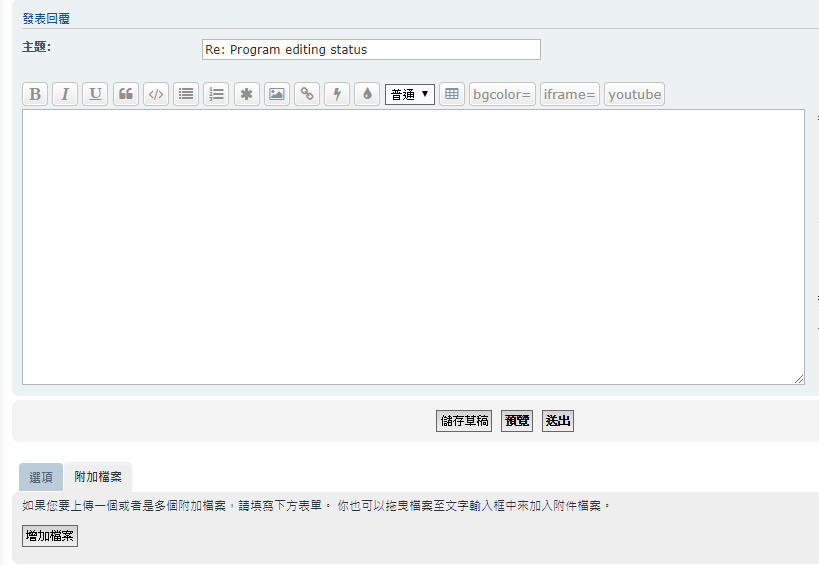Insert a URL link tag
The width and height of the screenshot is (819, 565).
click(307, 94)
